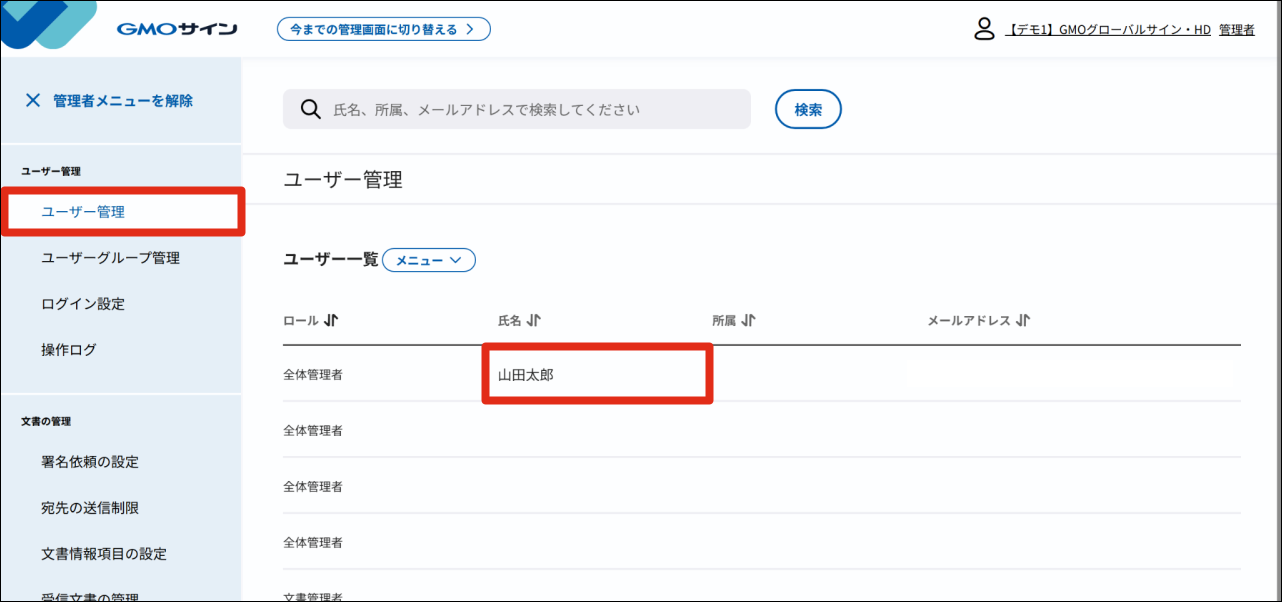Viewport: 1282px width, 602px height.
Task: Go to ログイン設定 in the sidebar
Action: point(83,304)
